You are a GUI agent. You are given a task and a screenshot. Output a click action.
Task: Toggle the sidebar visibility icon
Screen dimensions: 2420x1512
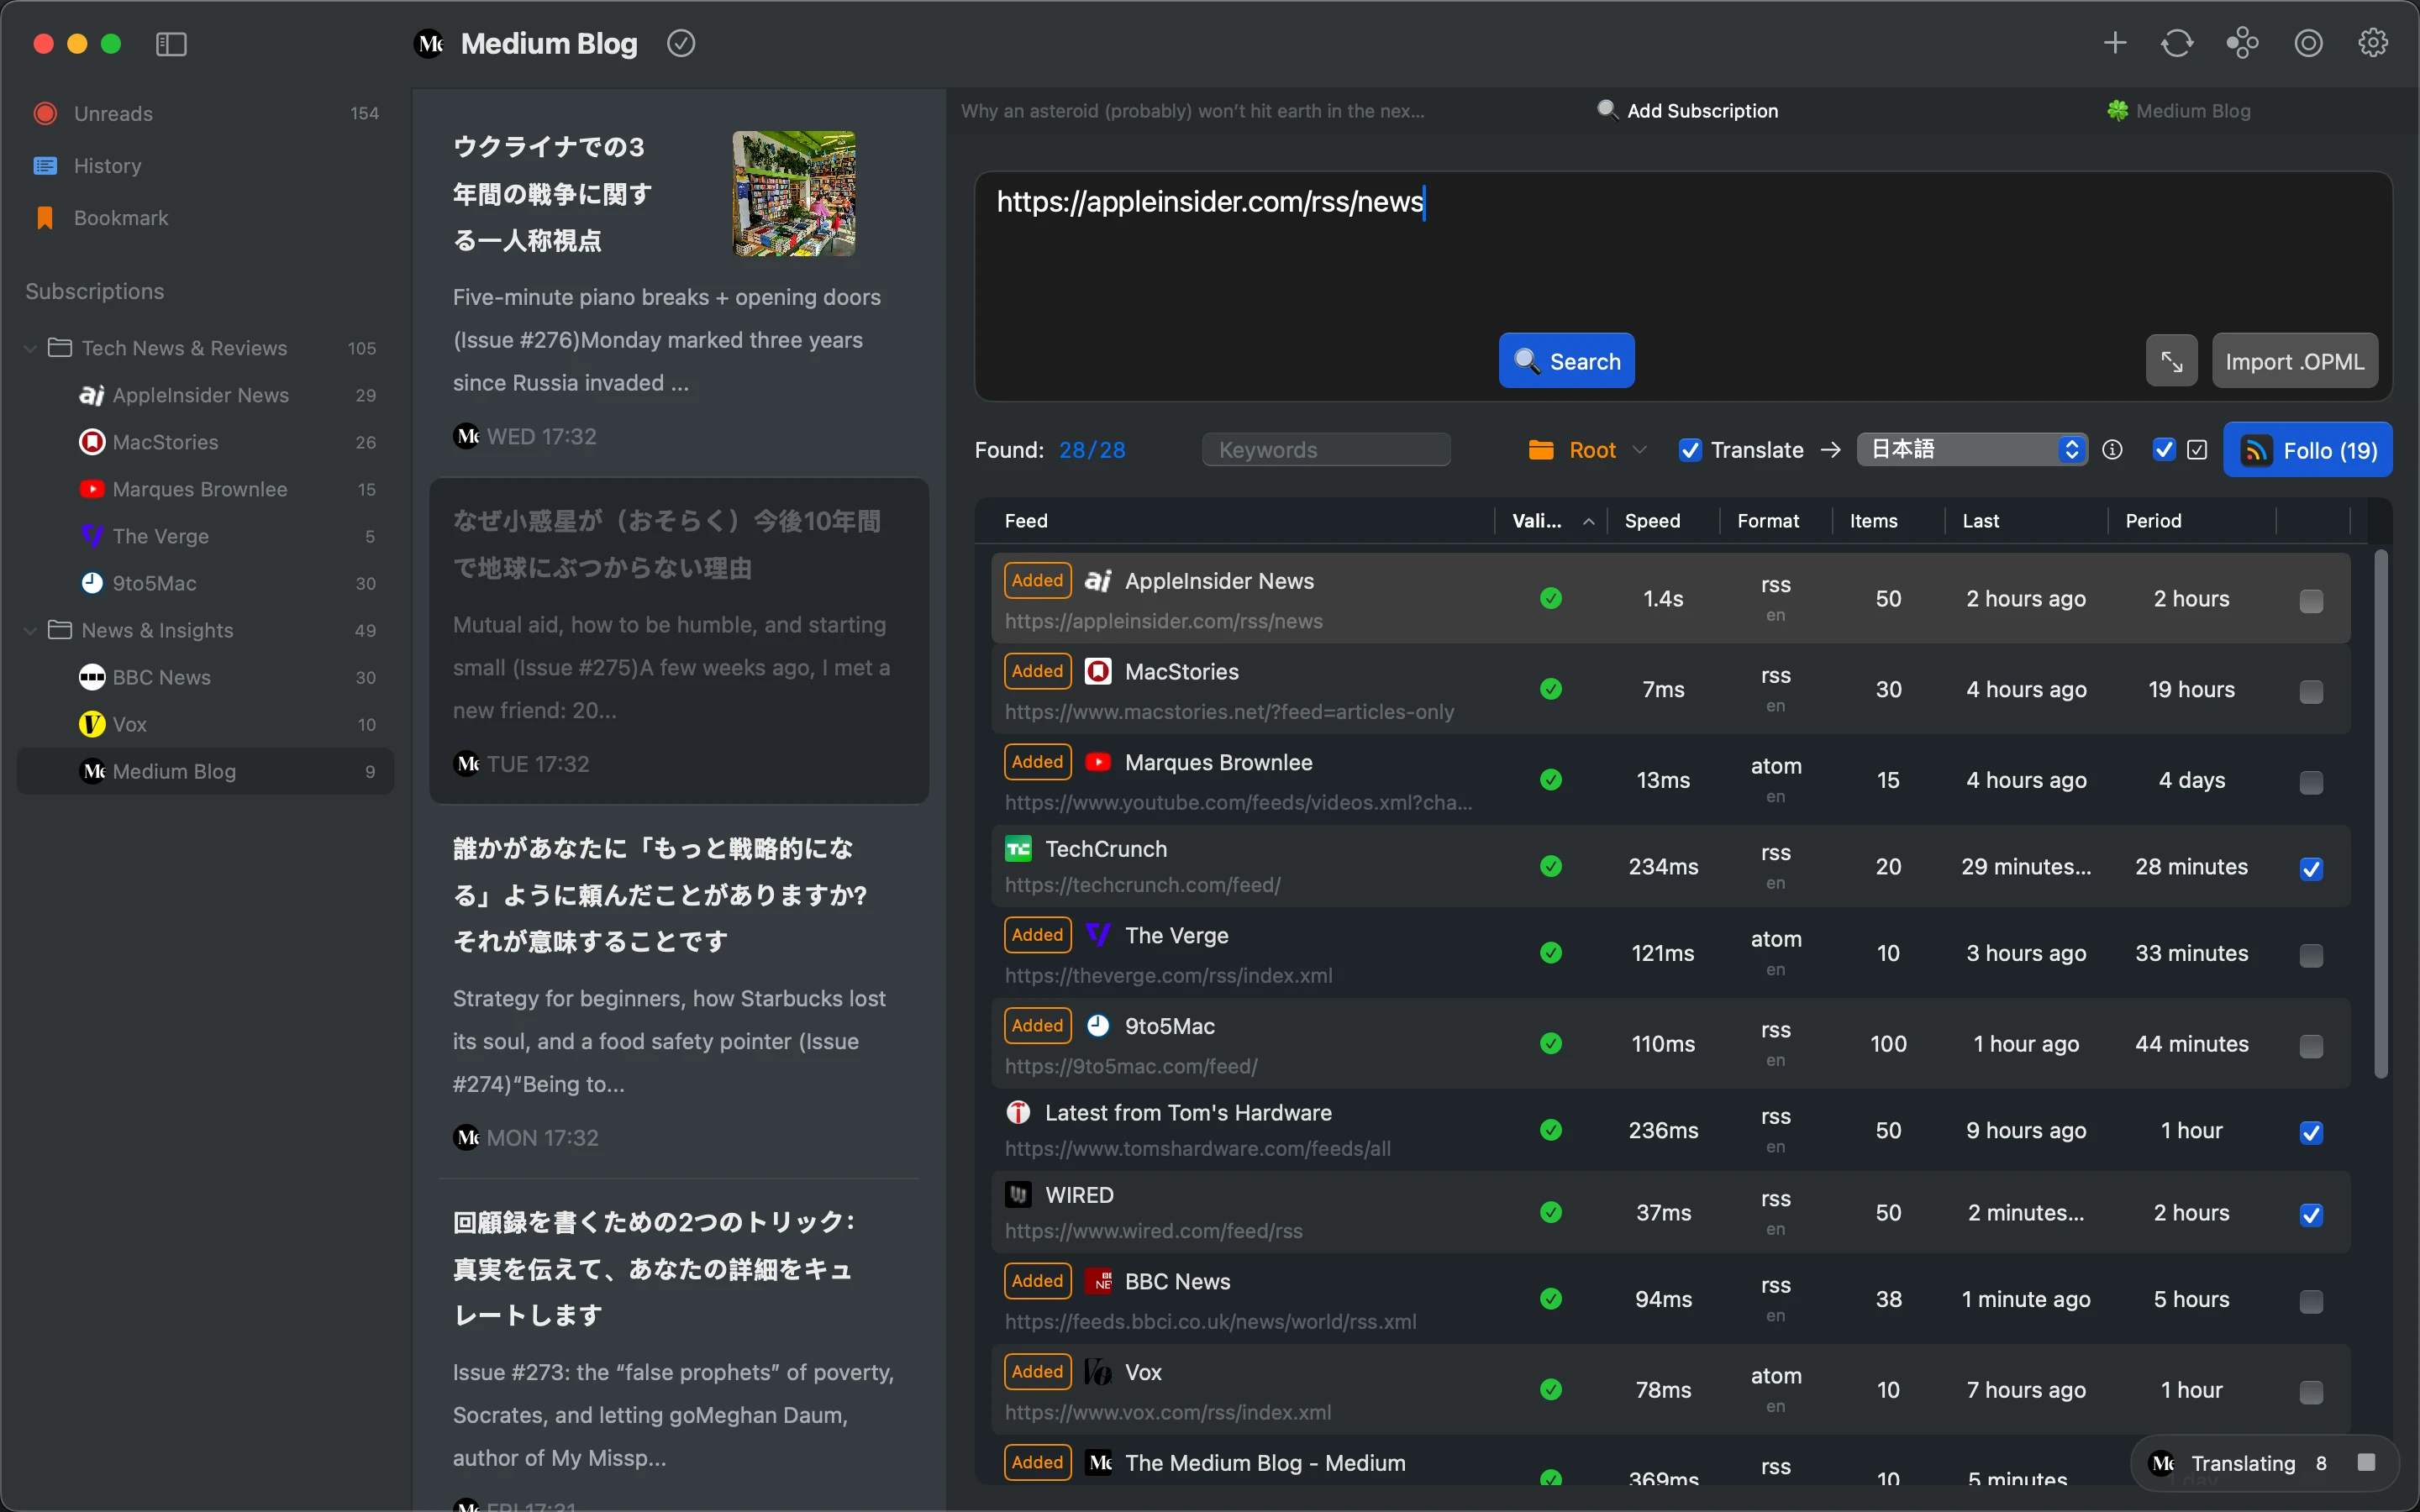click(x=171, y=44)
